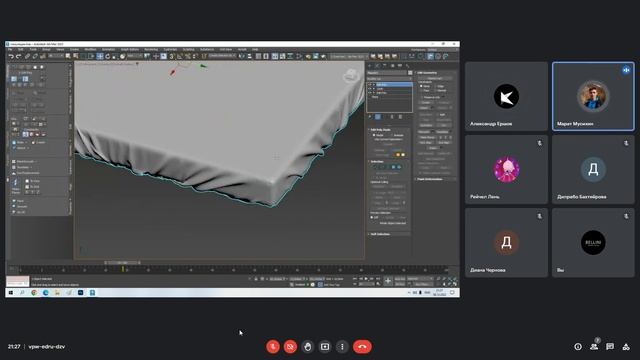Select Model radio in Edit Poly Mode
Screen dimensions: 640x360
tap(374, 135)
